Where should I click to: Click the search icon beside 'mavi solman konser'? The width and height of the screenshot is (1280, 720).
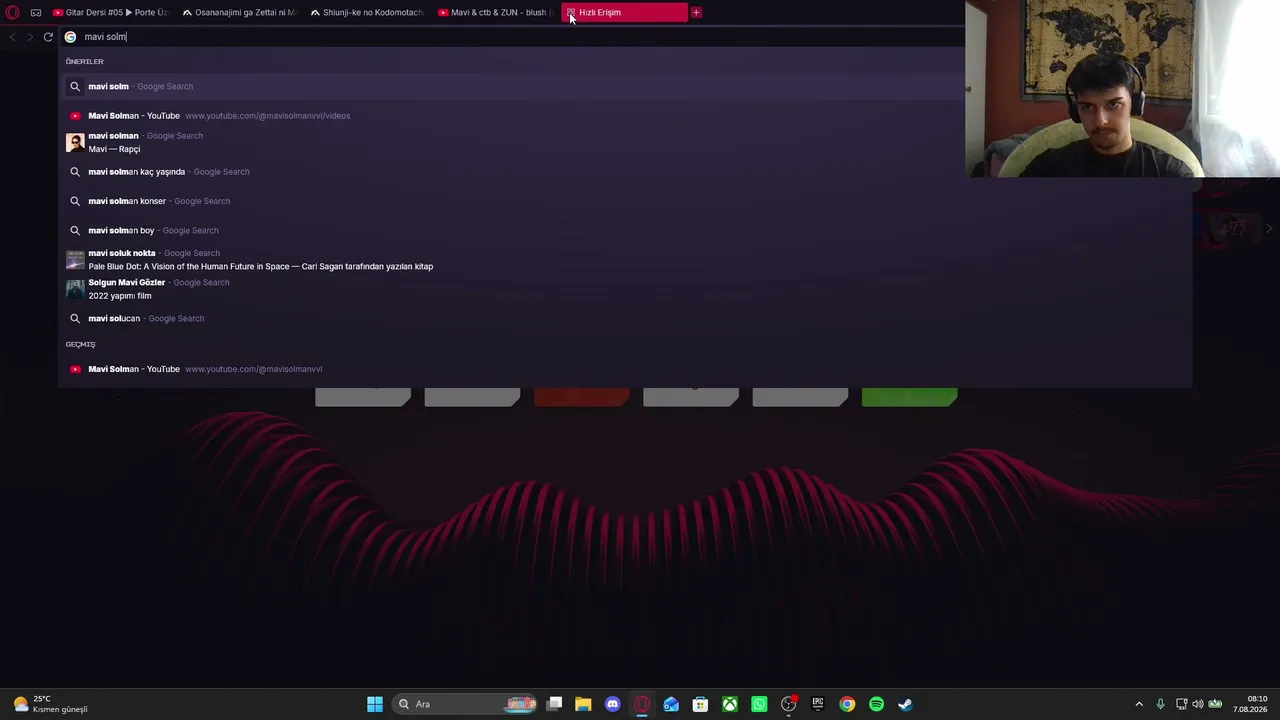75,201
